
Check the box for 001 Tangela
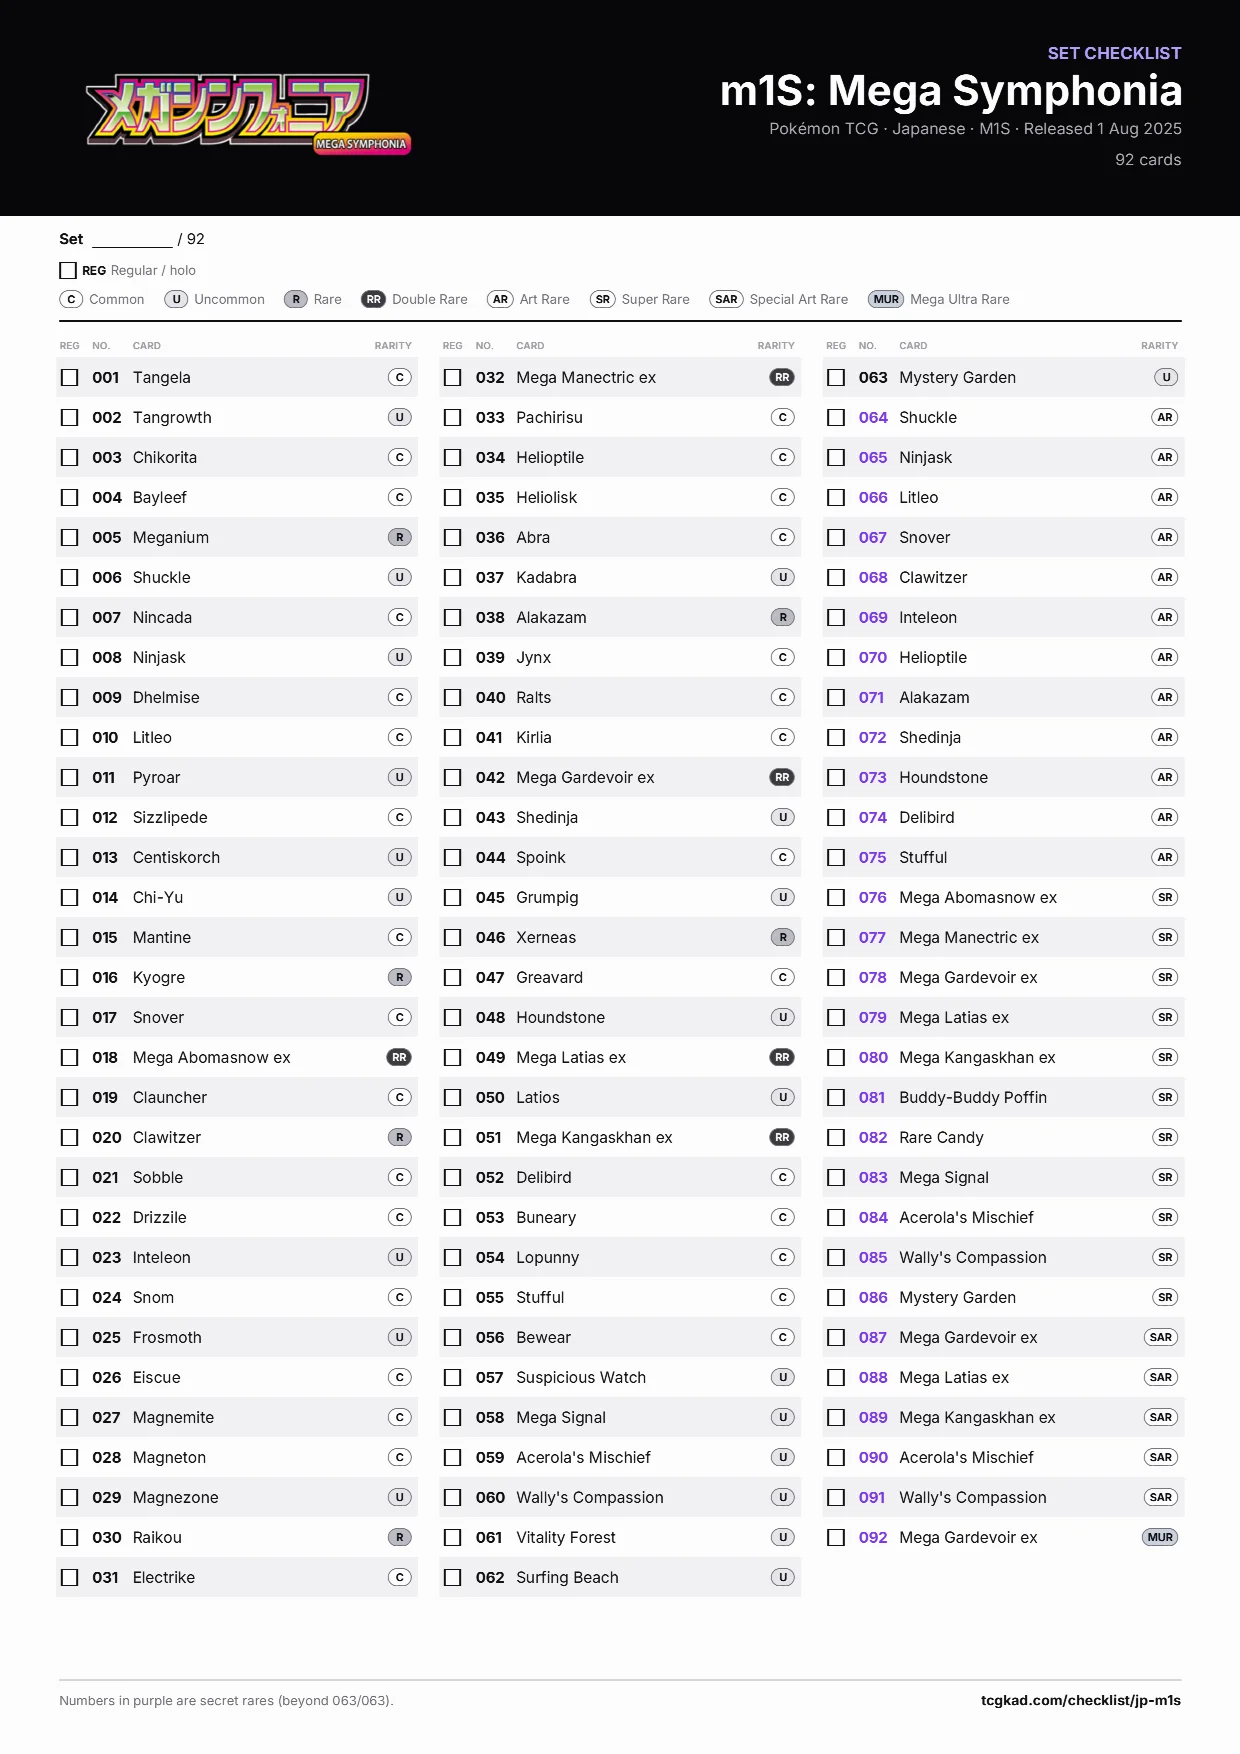click(69, 377)
